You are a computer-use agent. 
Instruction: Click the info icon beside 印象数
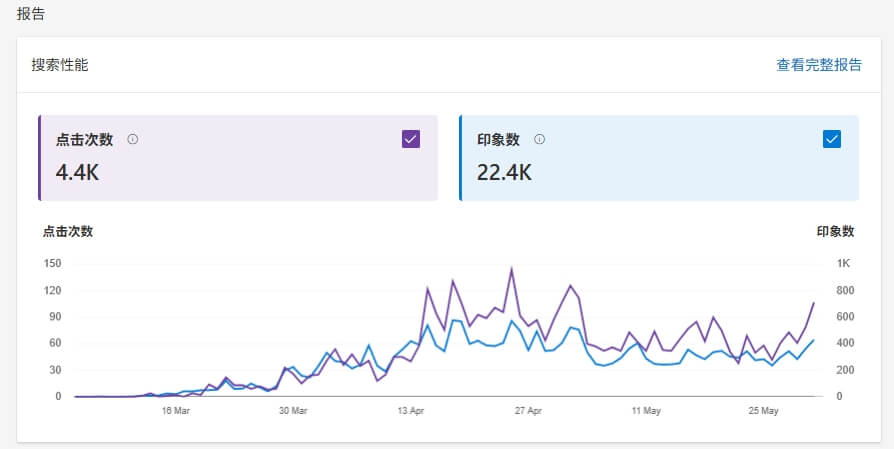(540, 140)
